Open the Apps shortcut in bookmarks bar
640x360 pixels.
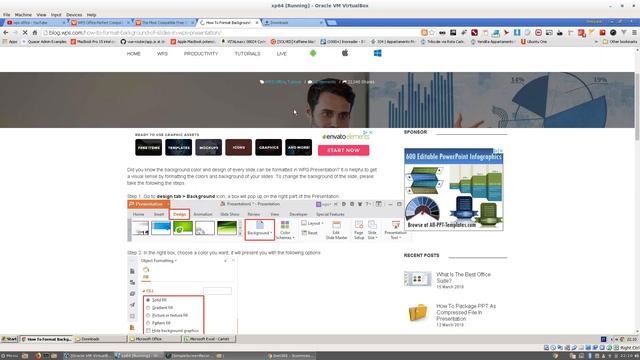coord(10,42)
